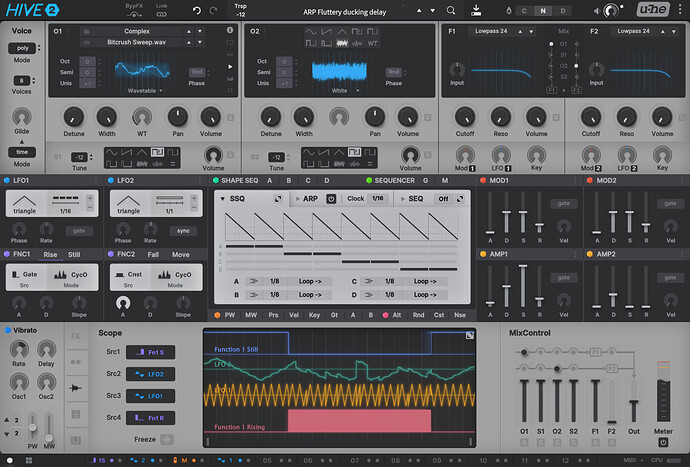Toggle AMP1 envelope gate button
This screenshot has width=690, height=467.
[x=564, y=278]
